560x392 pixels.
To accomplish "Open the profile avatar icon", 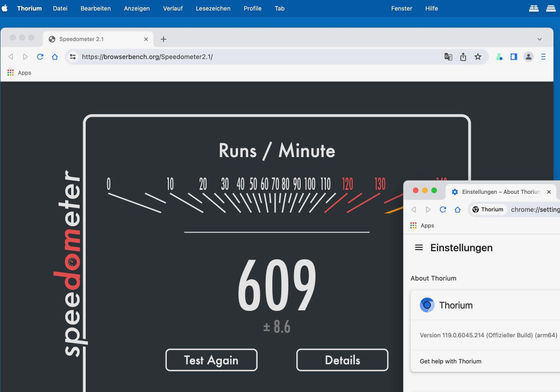I will tap(529, 57).
